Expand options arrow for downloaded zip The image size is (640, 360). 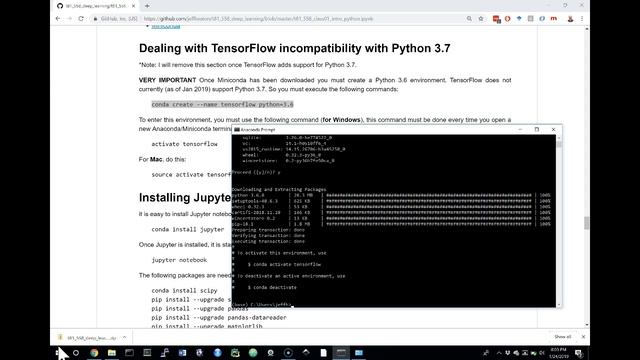(124, 338)
